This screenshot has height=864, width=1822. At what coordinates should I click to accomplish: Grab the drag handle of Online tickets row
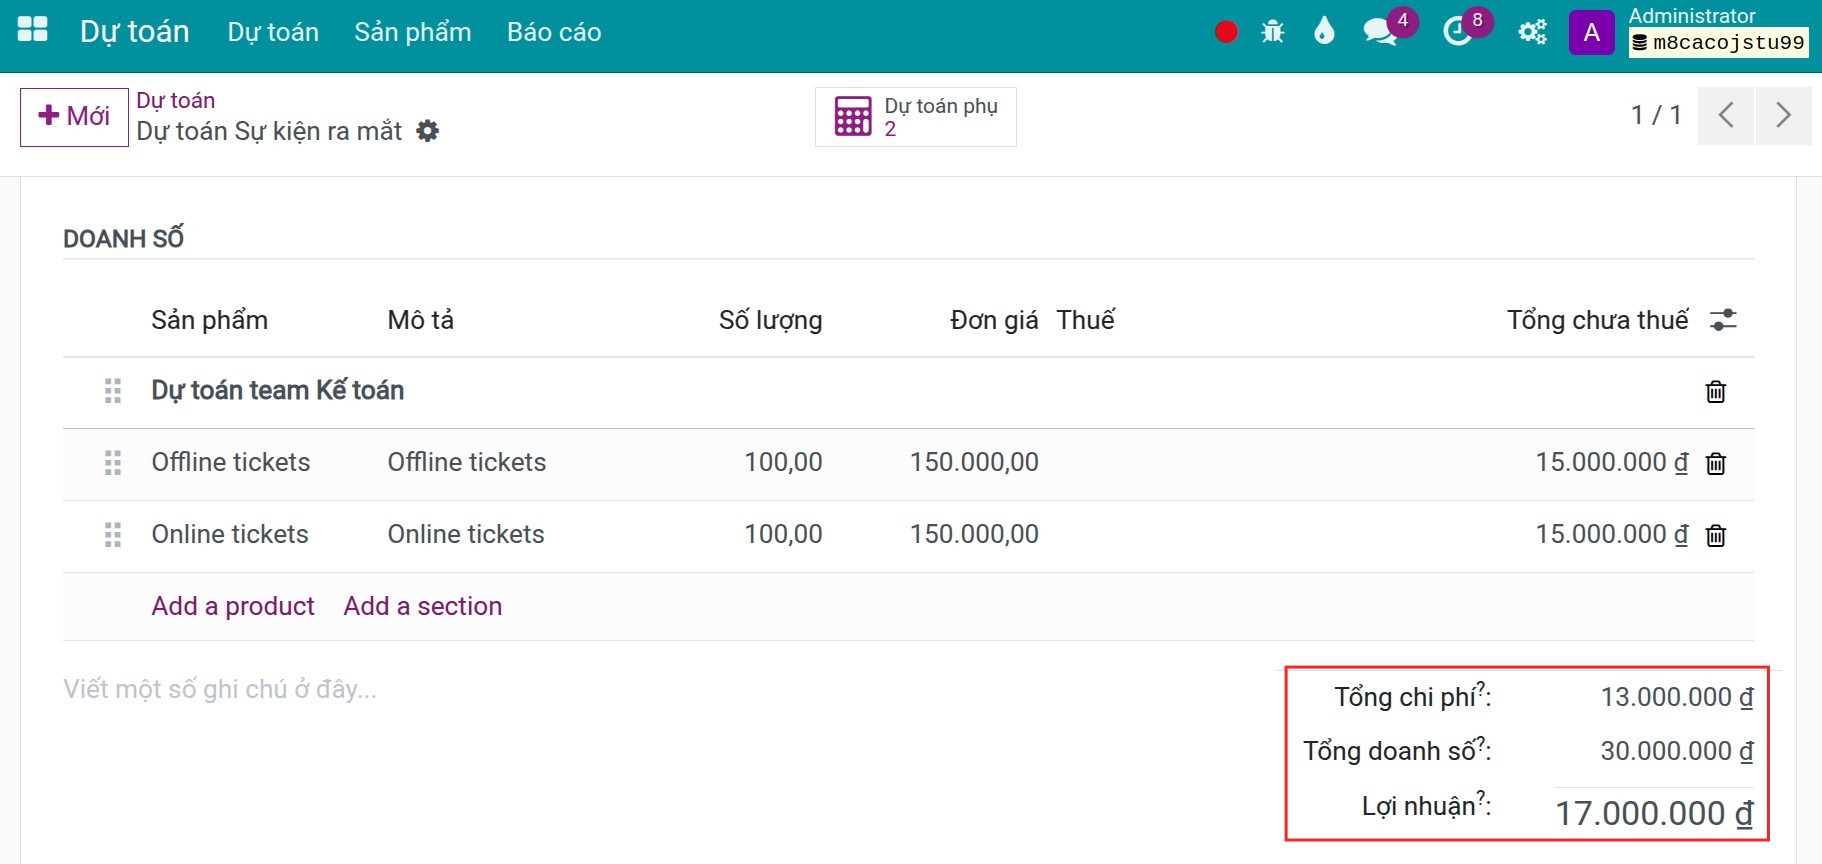[x=113, y=535]
